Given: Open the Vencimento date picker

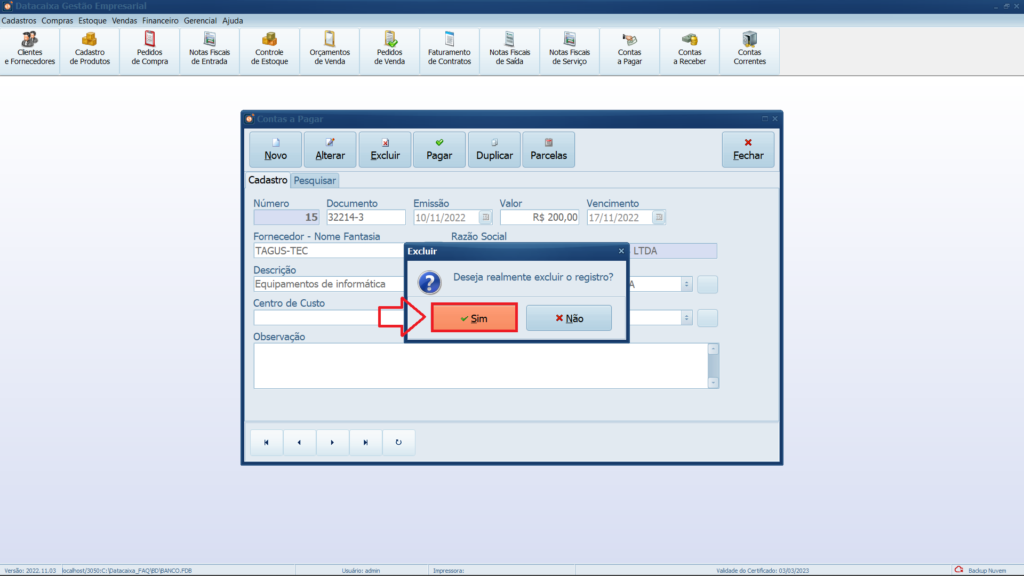Looking at the screenshot, I should coord(659,217).
